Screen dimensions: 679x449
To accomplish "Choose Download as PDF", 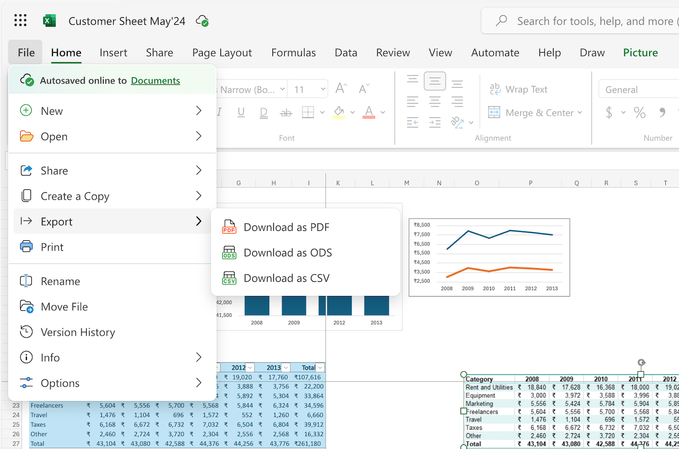I will click(286, 227).
